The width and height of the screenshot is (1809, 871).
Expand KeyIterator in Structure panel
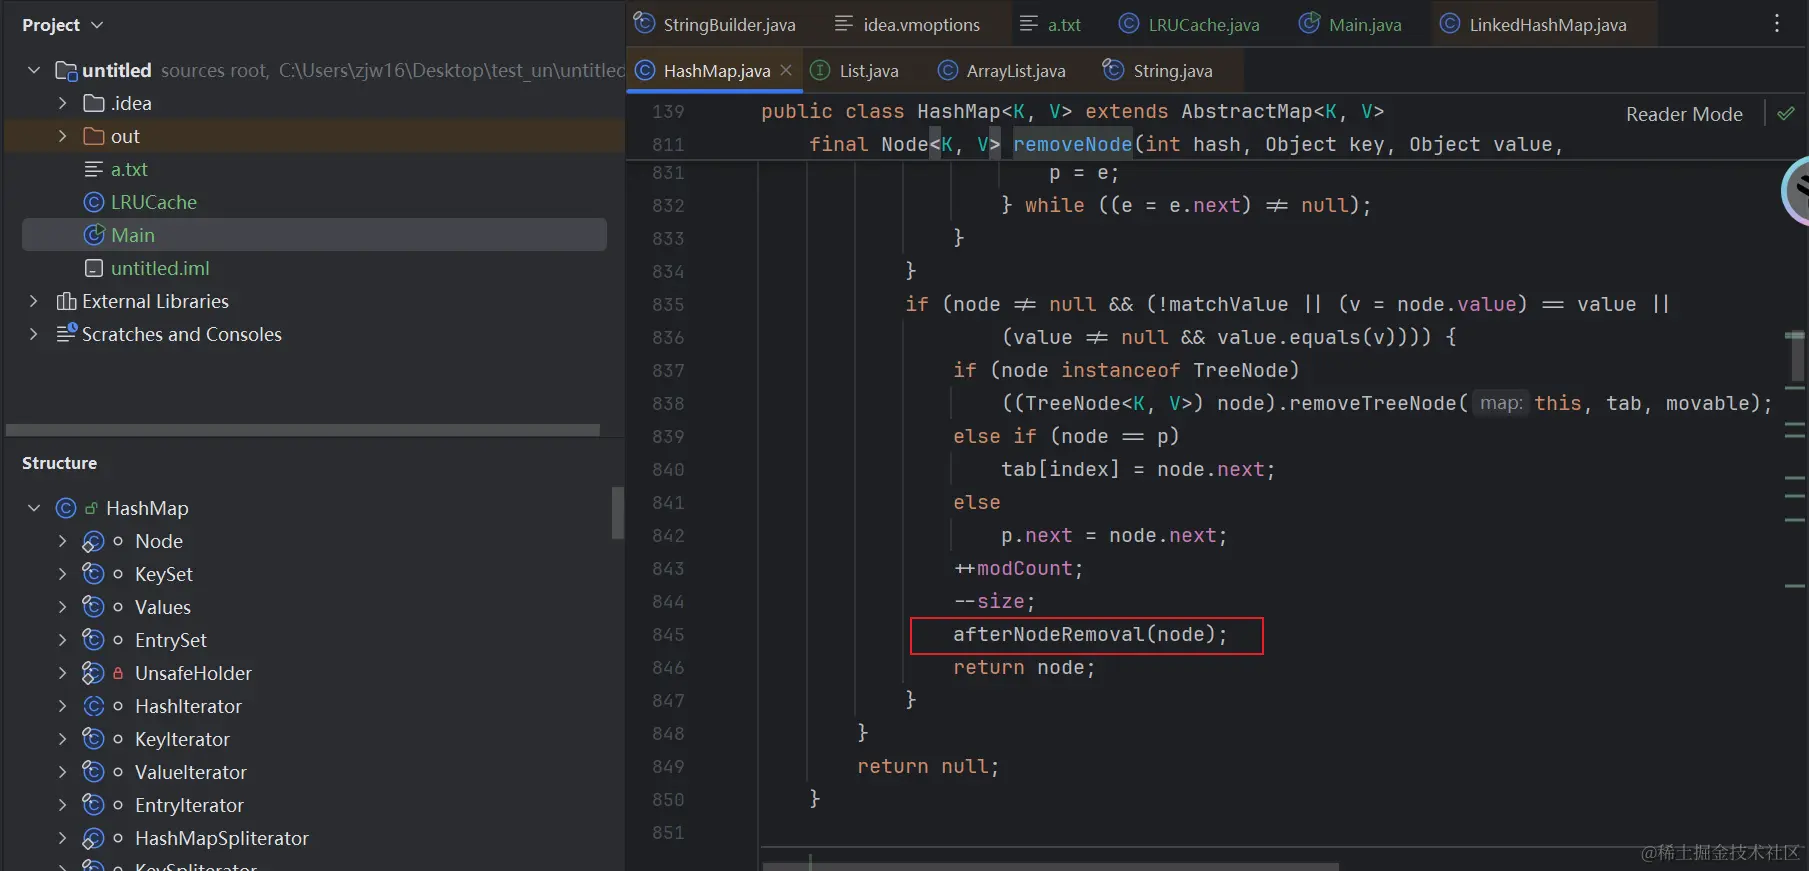[62, 739]
